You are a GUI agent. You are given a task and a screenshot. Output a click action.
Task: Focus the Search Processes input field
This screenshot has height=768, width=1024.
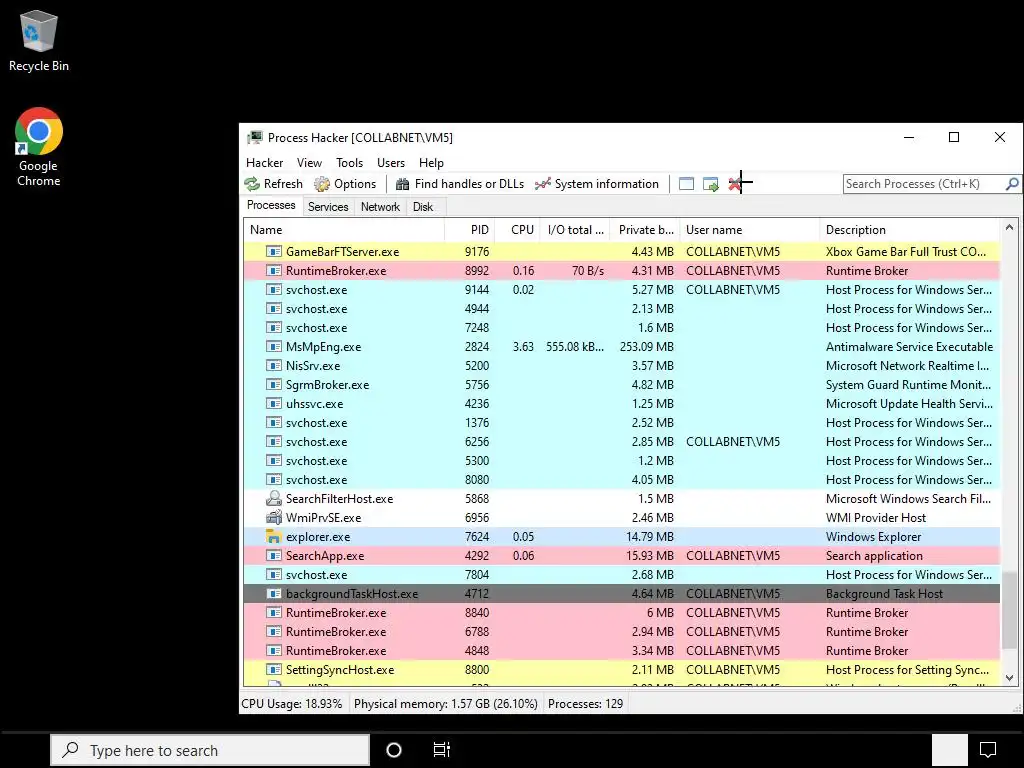tap(923, 184)
